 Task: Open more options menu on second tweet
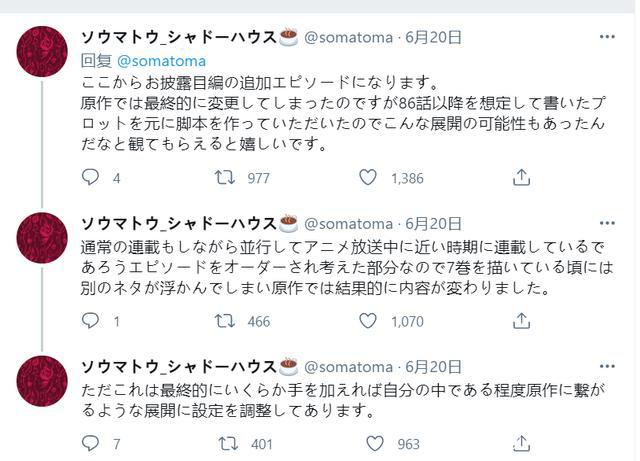(607, 223)
